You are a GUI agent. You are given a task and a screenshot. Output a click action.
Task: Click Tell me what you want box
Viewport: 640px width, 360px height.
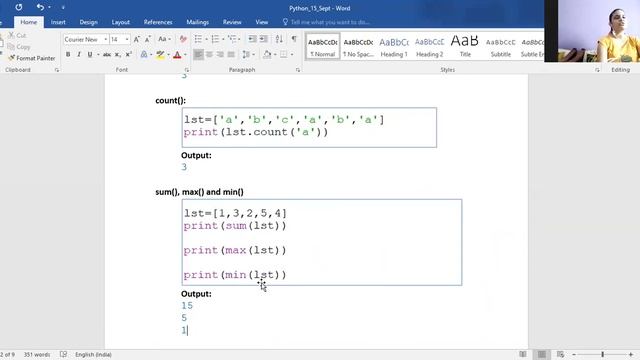tap(327, 22)
